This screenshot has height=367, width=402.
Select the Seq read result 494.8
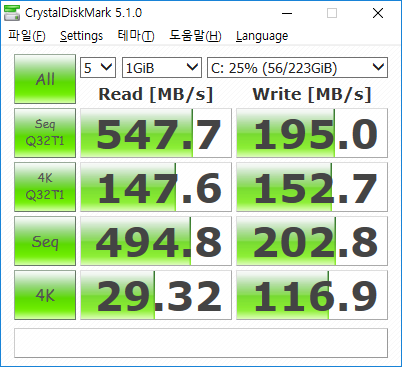click(156, 241)
